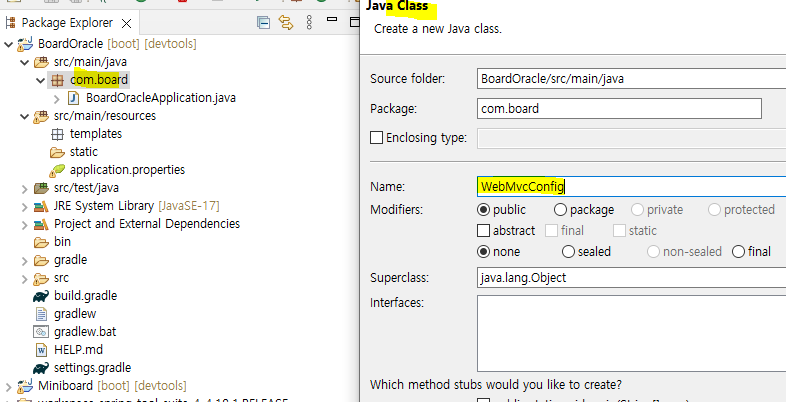Select the protected modifier radio button
Image resolution: width=786 pixels, height=402 pixels.
tap(714, 210)
